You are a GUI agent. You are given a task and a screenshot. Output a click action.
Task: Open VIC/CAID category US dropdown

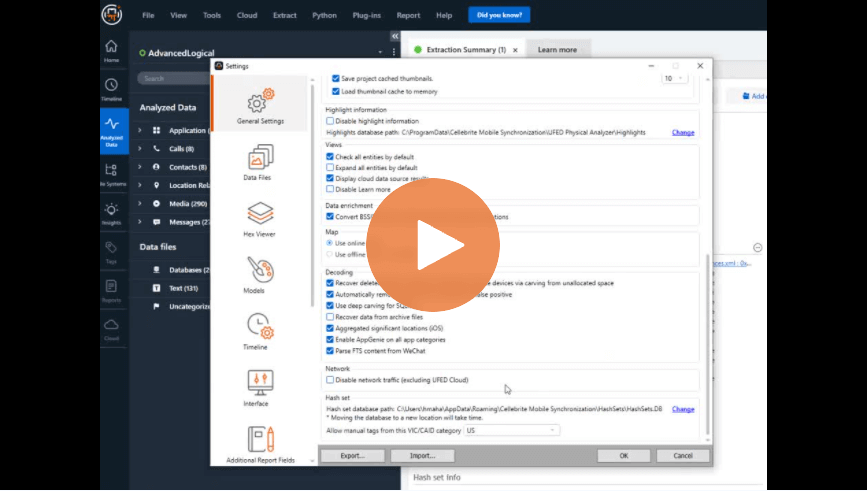point(511,430)
